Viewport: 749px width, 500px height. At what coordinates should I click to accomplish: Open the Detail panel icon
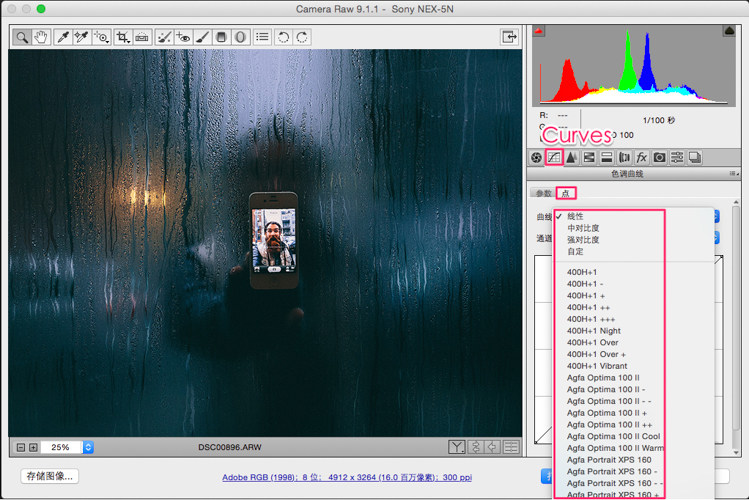(x=571, y=158)
